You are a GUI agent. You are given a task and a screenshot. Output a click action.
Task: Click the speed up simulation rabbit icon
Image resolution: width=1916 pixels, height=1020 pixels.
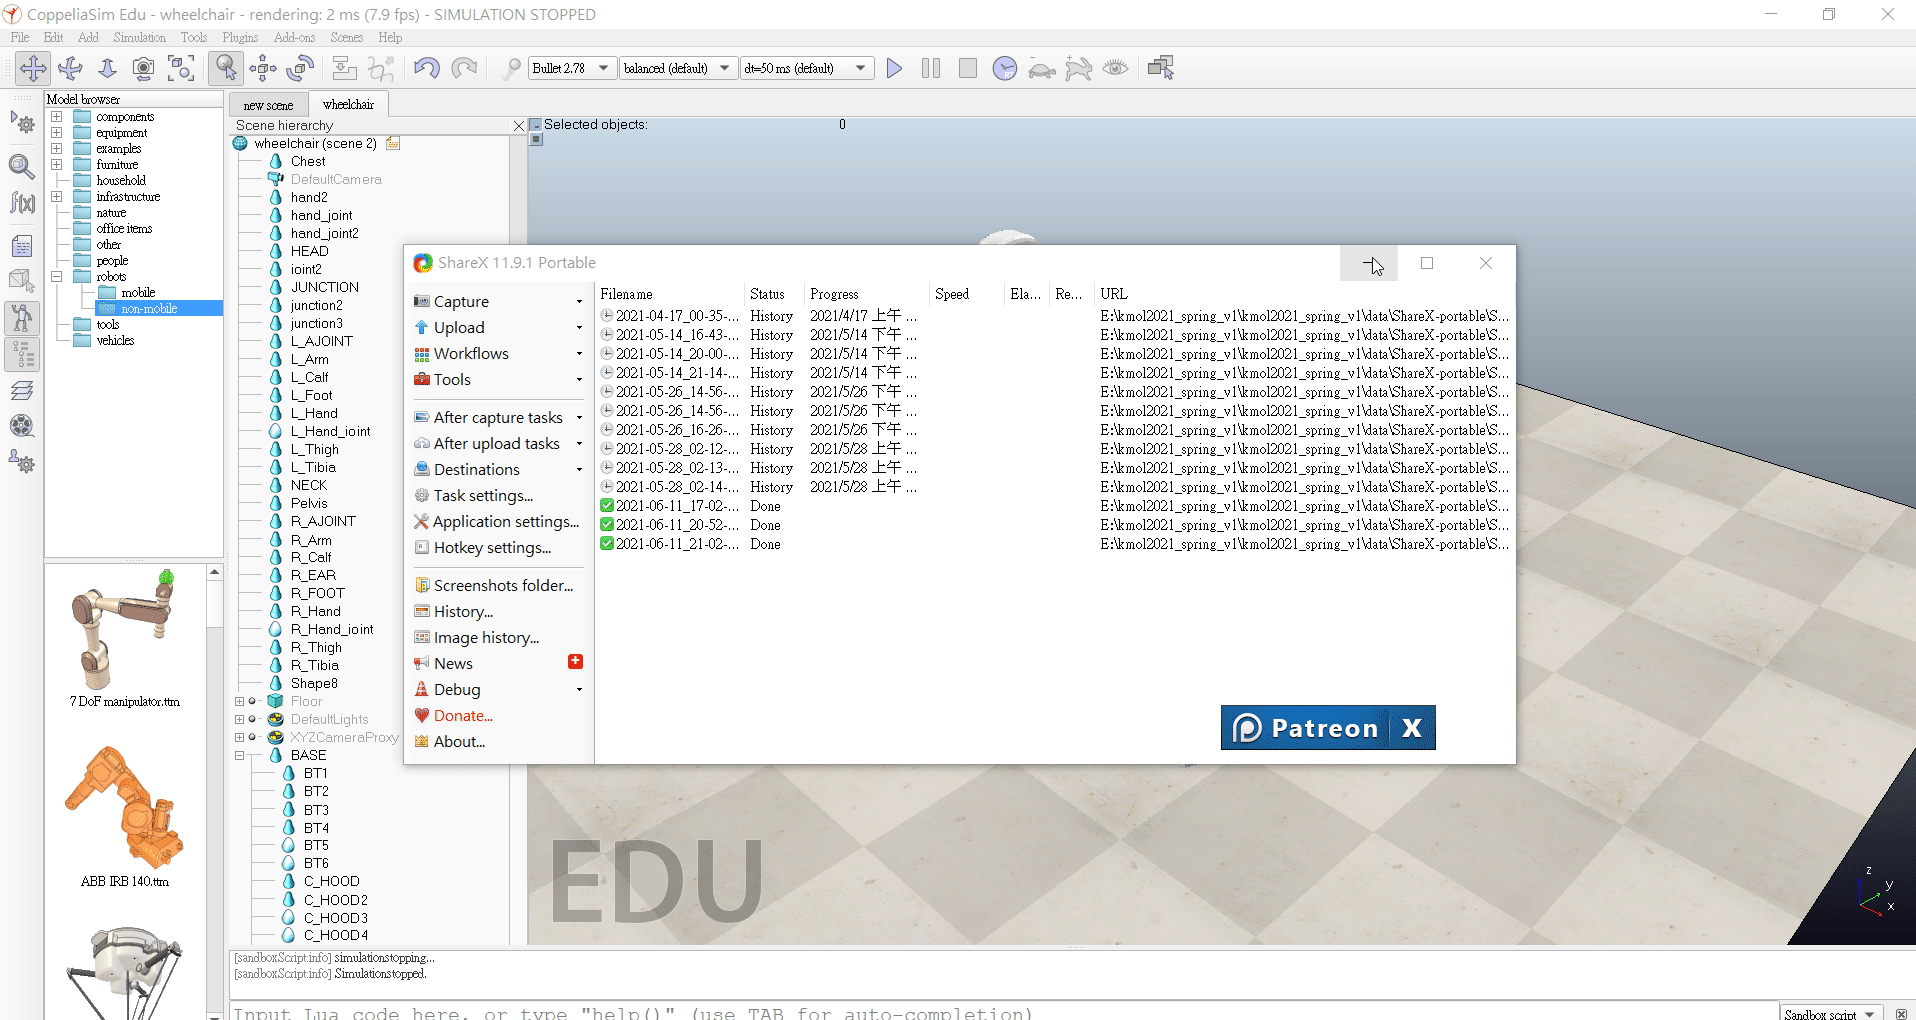click(x=1079, y=68)
